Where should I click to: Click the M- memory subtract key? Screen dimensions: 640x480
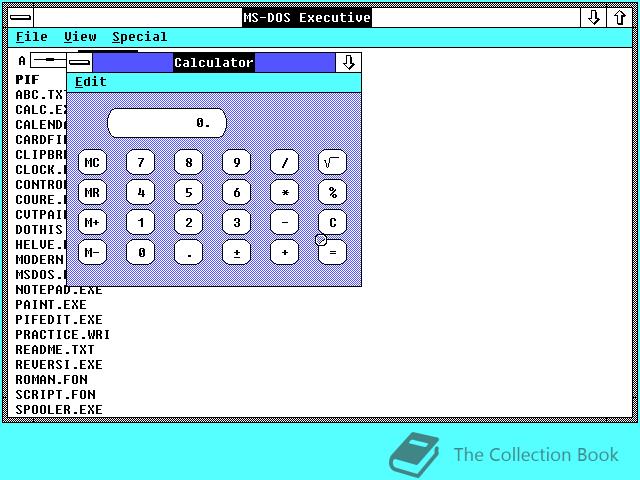(x=92, y=252)
